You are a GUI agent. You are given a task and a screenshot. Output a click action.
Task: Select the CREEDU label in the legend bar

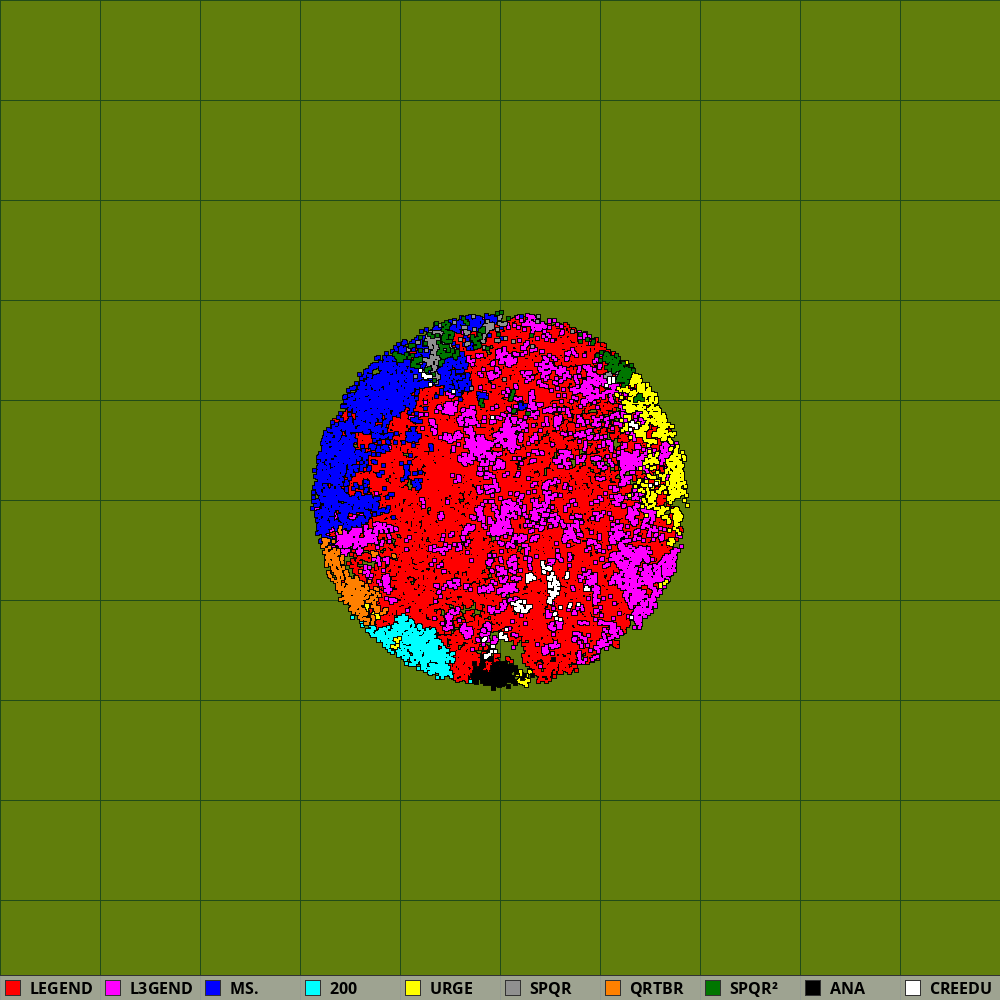coord(960,989)
